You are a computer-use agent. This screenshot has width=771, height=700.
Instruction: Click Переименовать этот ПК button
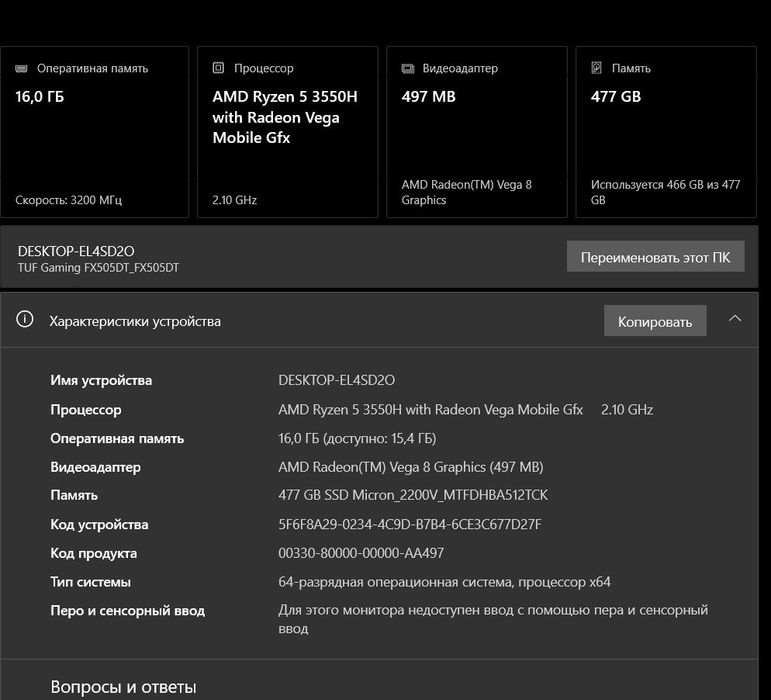point(655,257)
